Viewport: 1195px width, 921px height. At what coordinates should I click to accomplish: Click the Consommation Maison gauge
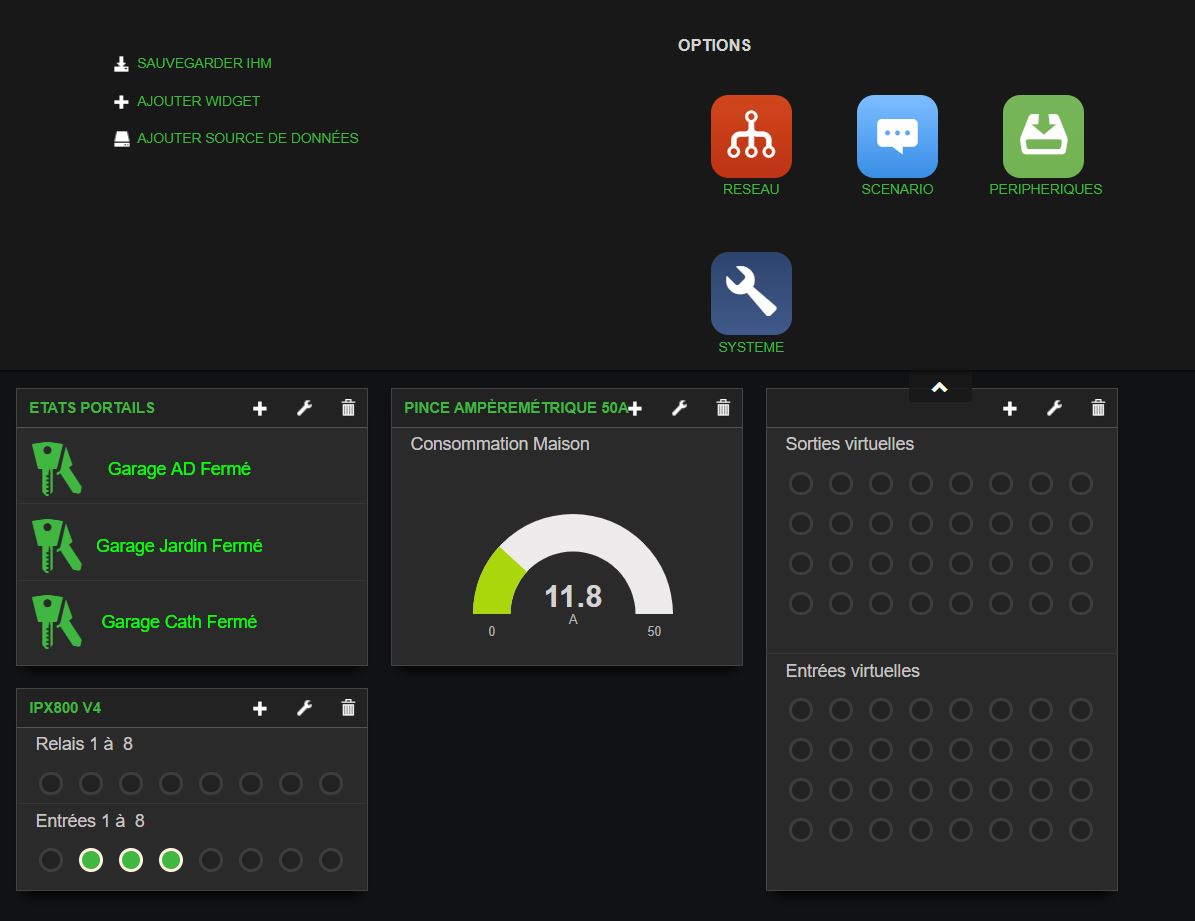click(573, 575)
